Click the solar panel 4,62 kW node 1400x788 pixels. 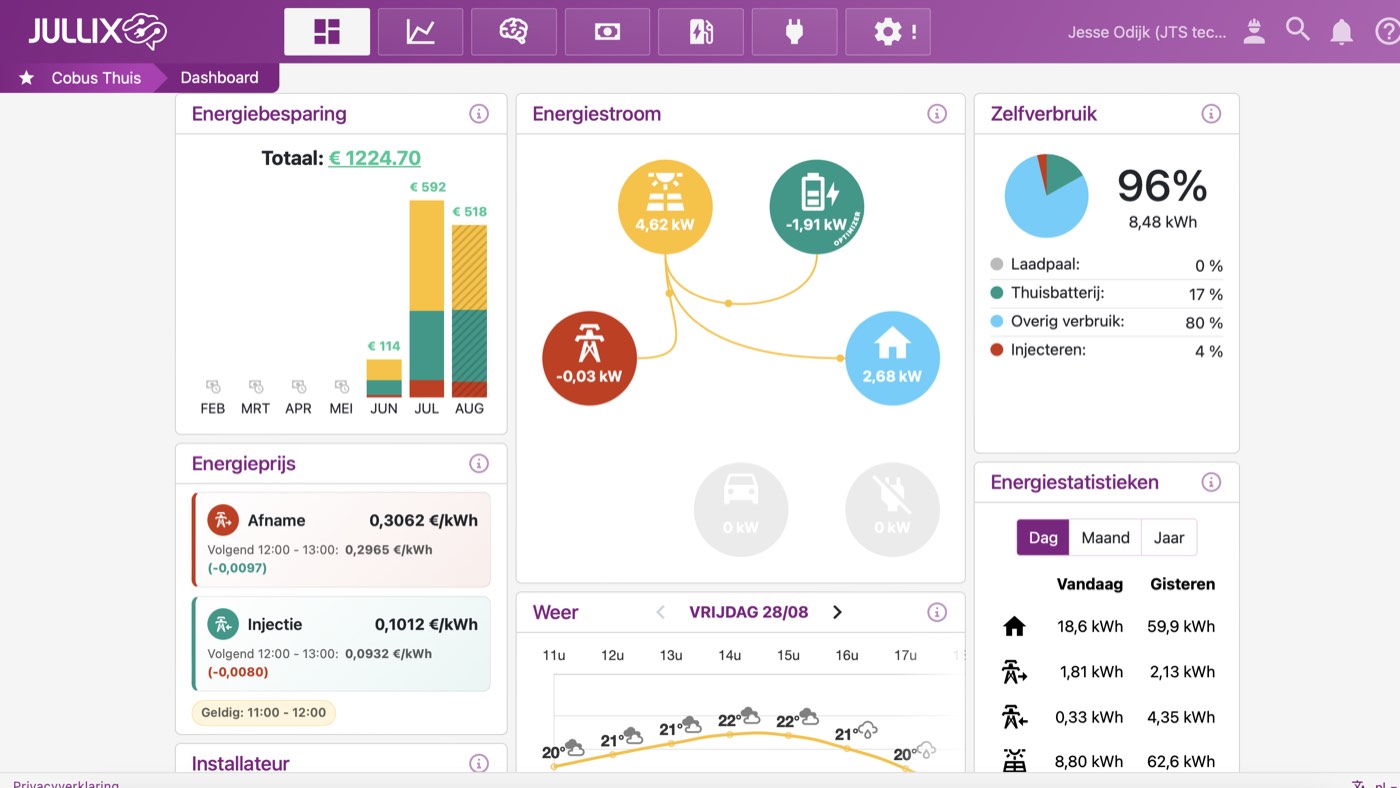(x=665, y=207)
